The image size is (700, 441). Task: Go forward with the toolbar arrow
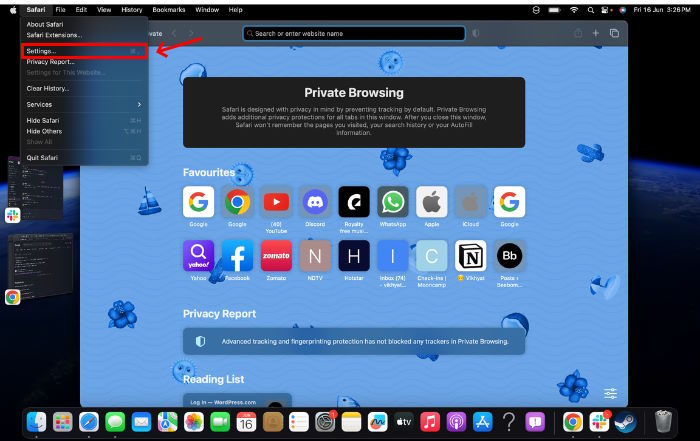(x=191, y=33)
